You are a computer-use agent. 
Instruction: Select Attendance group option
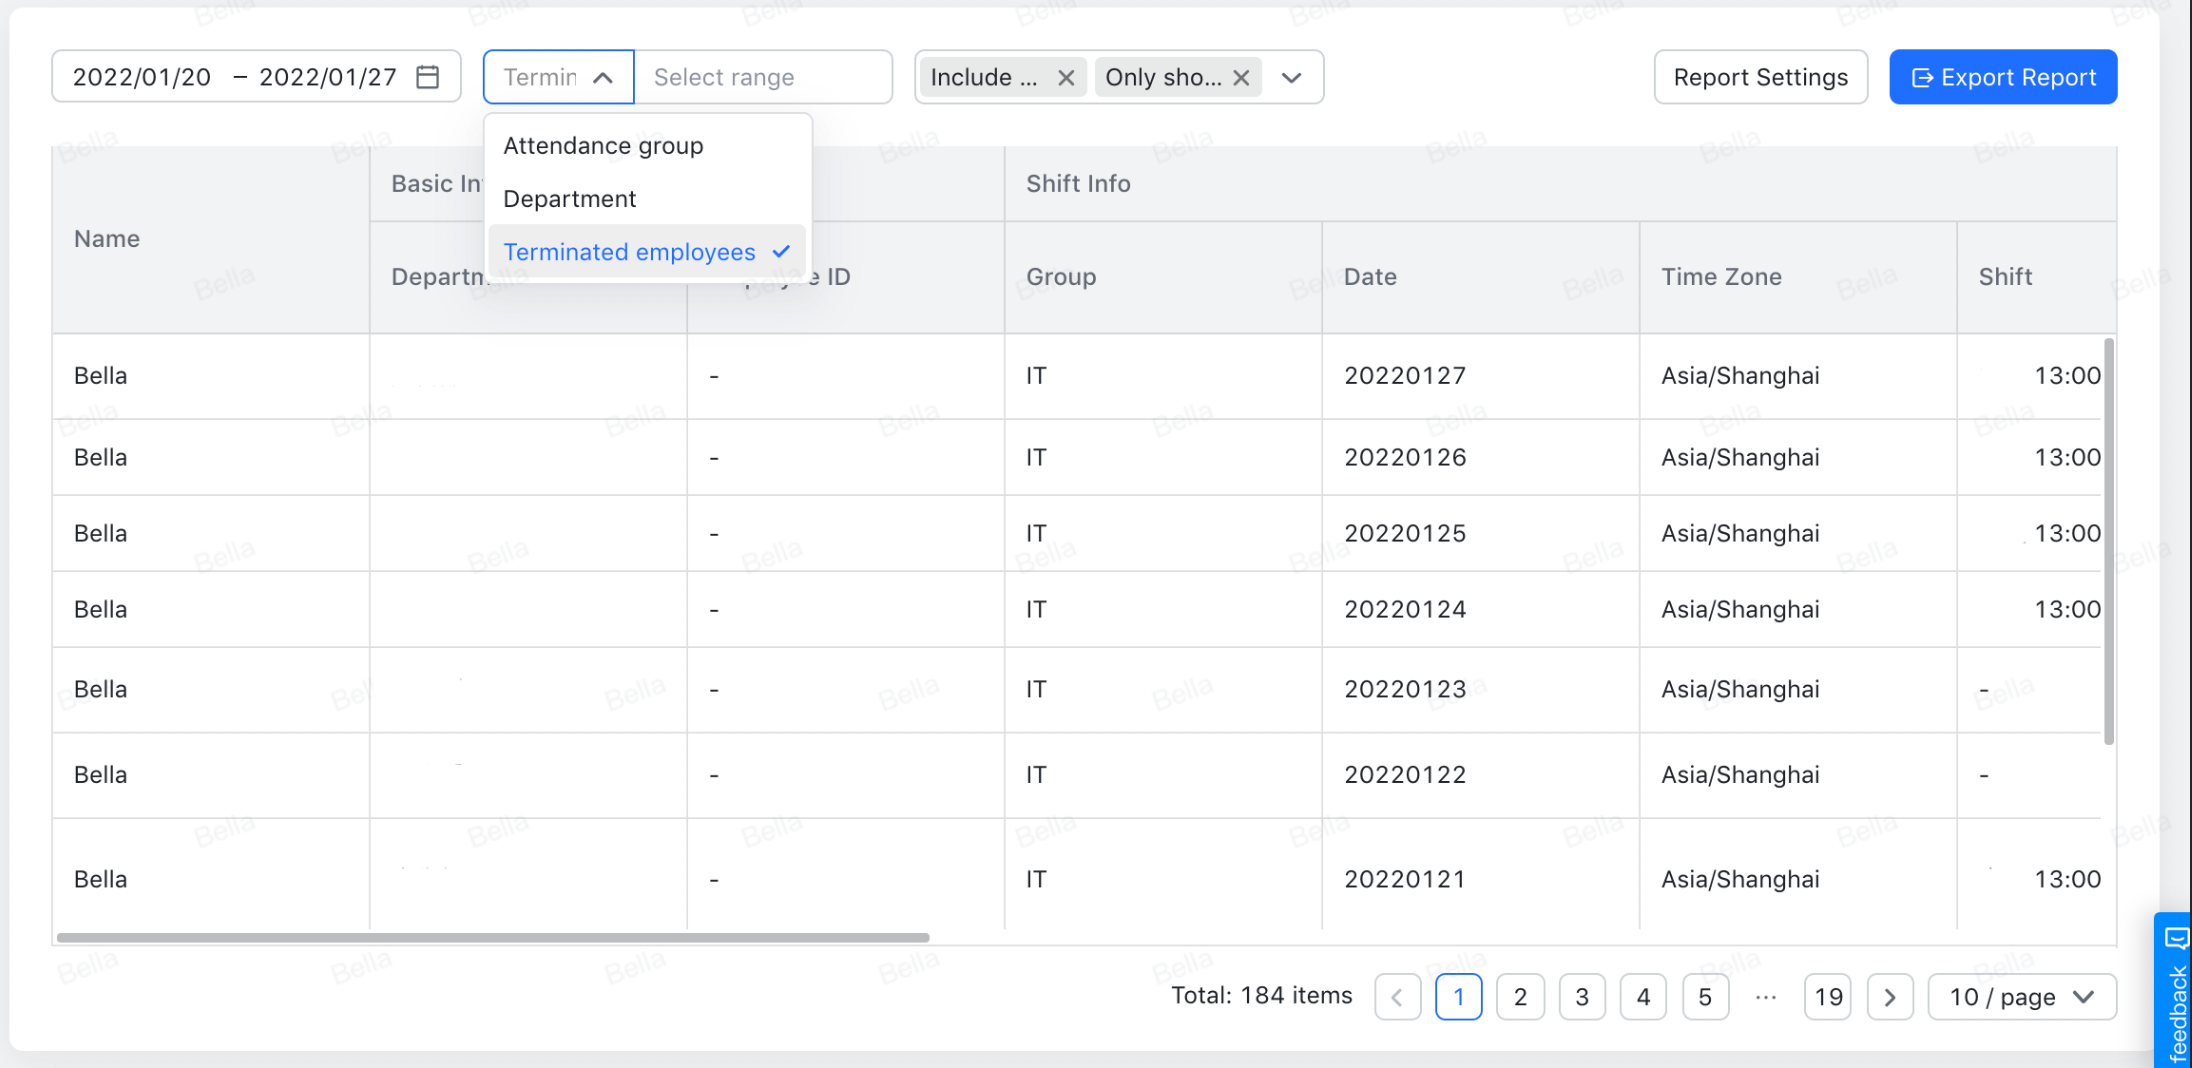click(x=603, y=146)
